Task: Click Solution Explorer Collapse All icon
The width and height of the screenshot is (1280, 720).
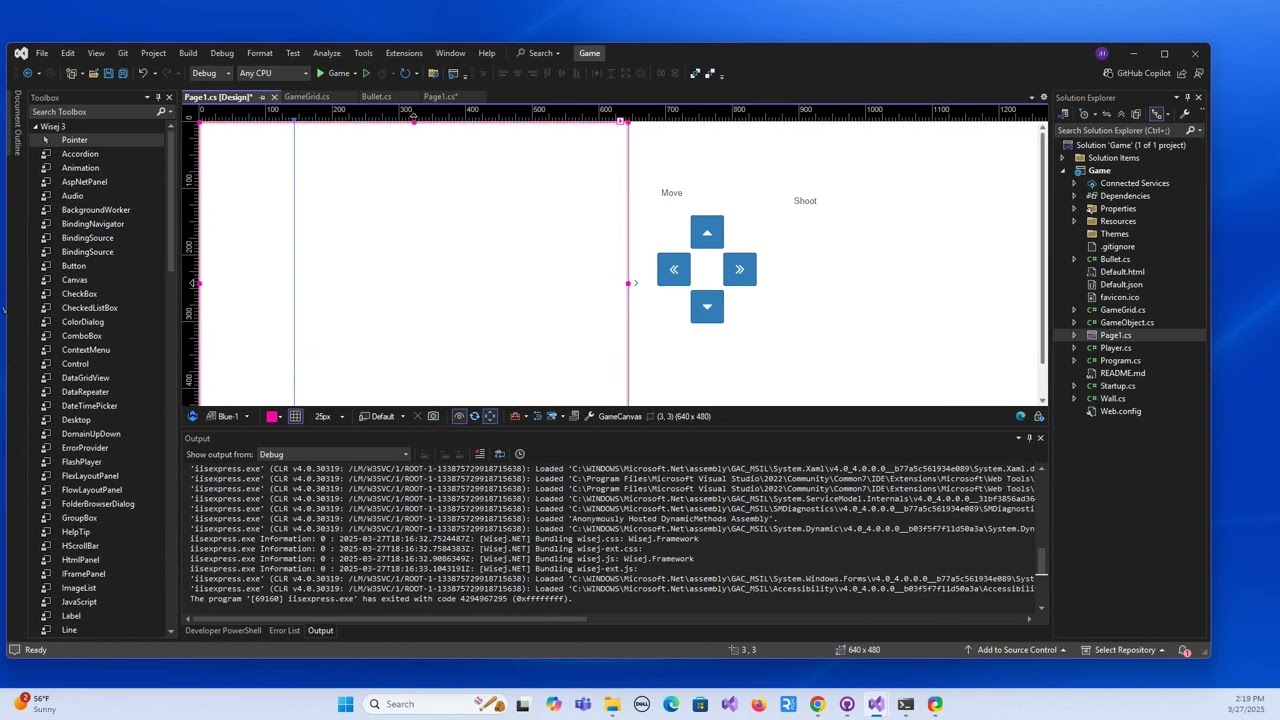Action: point(1121,114)
